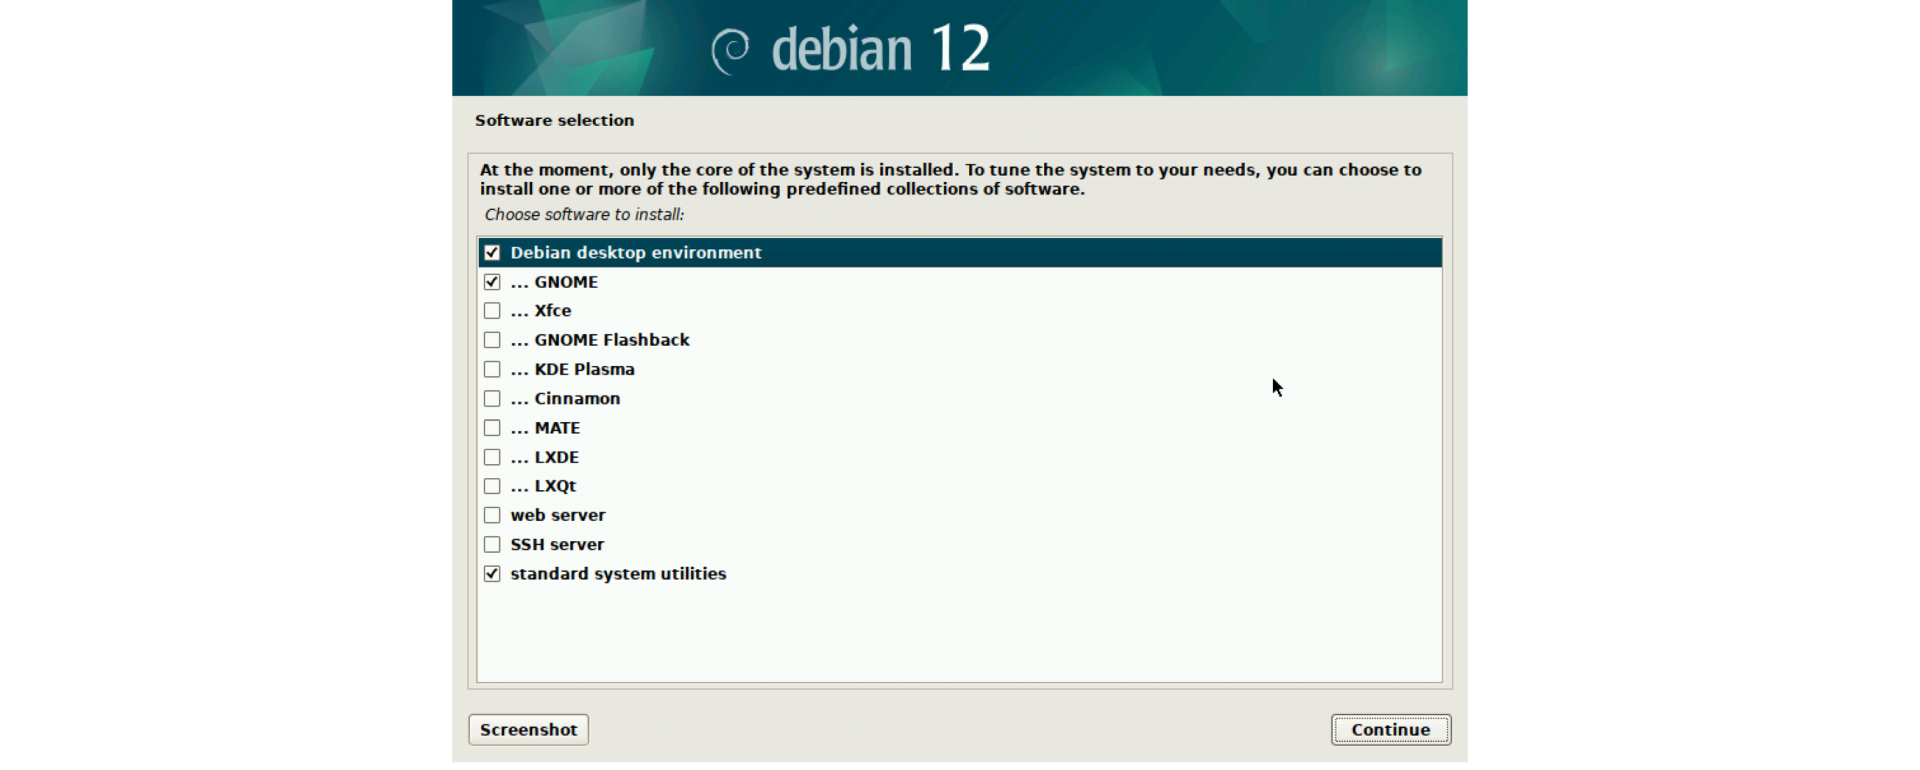
Task: Tick the LXDE checkbox
Action: (x=492, y=457)
